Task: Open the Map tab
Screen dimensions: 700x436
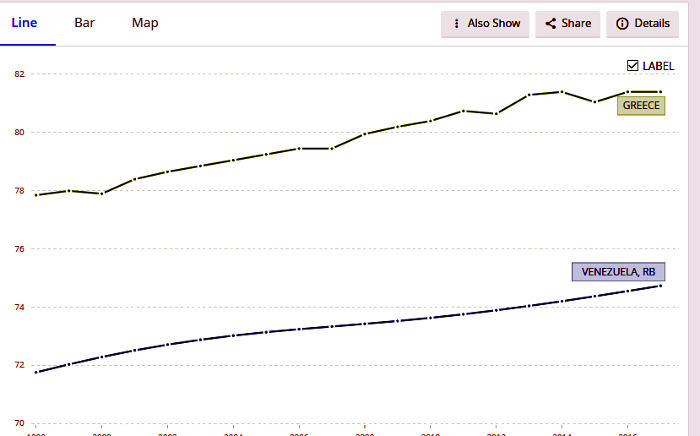Action: point(145,23)
